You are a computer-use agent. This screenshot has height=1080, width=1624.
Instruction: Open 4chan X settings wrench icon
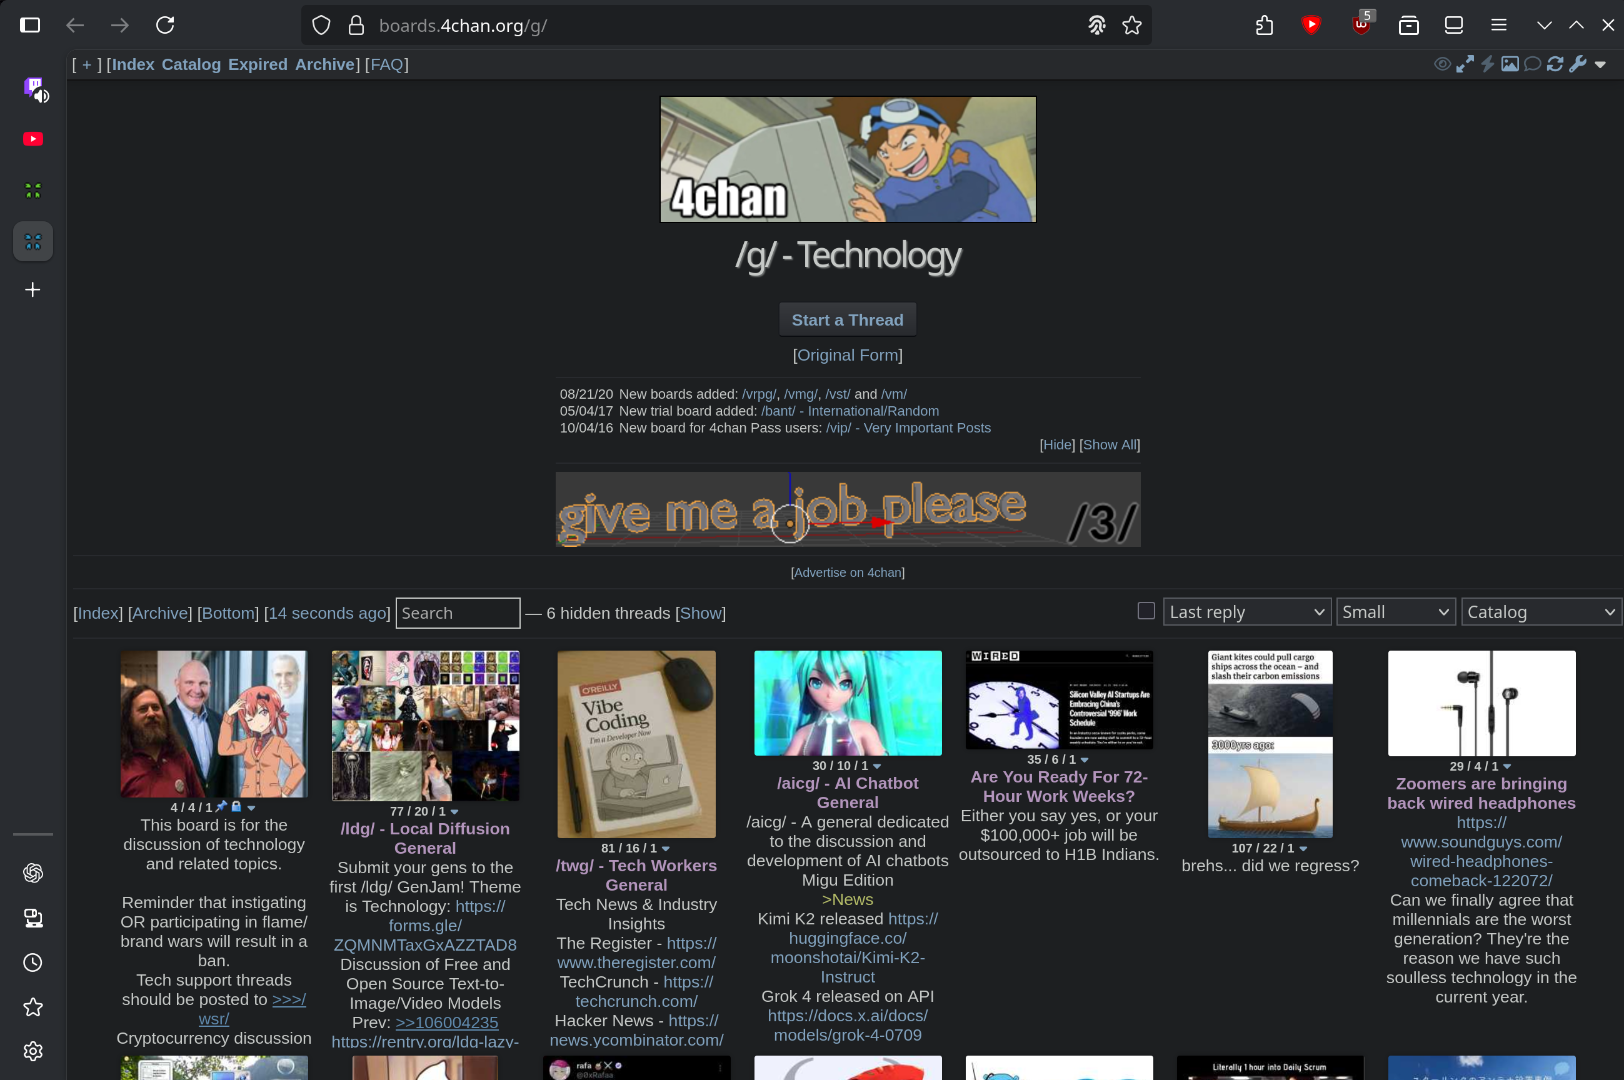1578,64
